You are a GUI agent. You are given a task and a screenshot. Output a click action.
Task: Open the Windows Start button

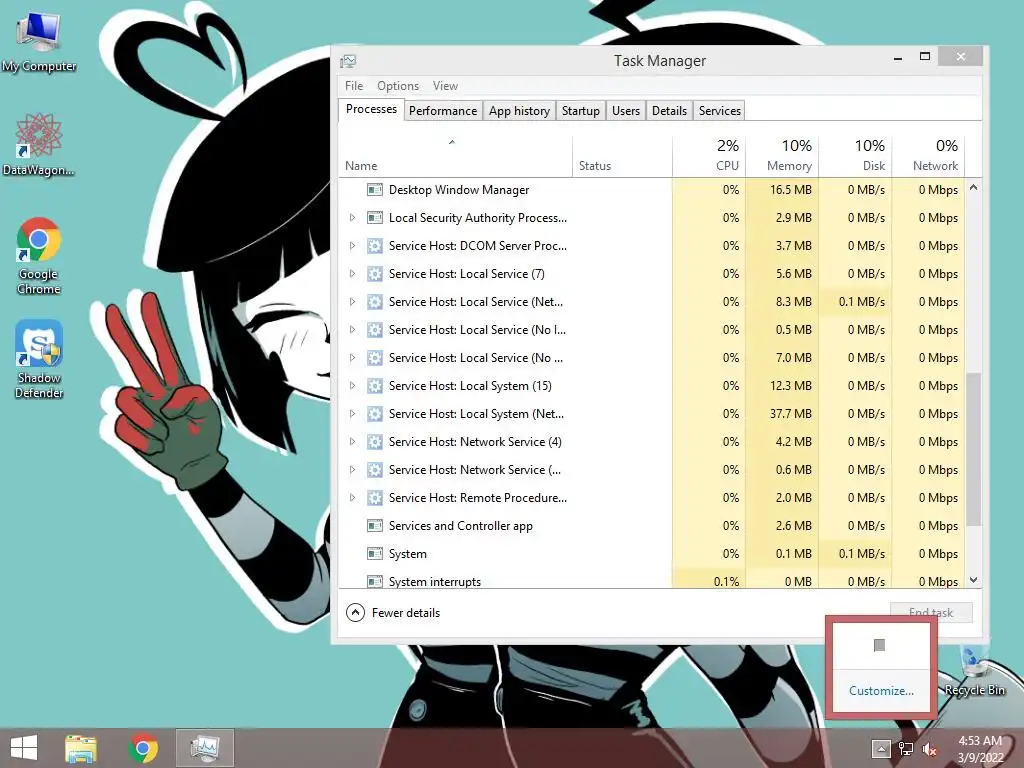pyautogui.click(x=24, y=748)
